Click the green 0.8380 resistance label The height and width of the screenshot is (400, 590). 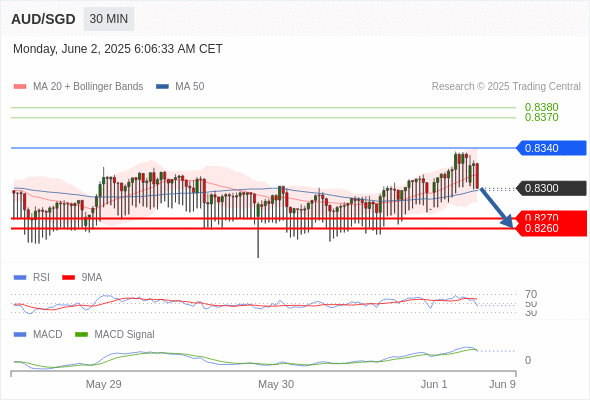pyautogui.click(x=541, y=107)
